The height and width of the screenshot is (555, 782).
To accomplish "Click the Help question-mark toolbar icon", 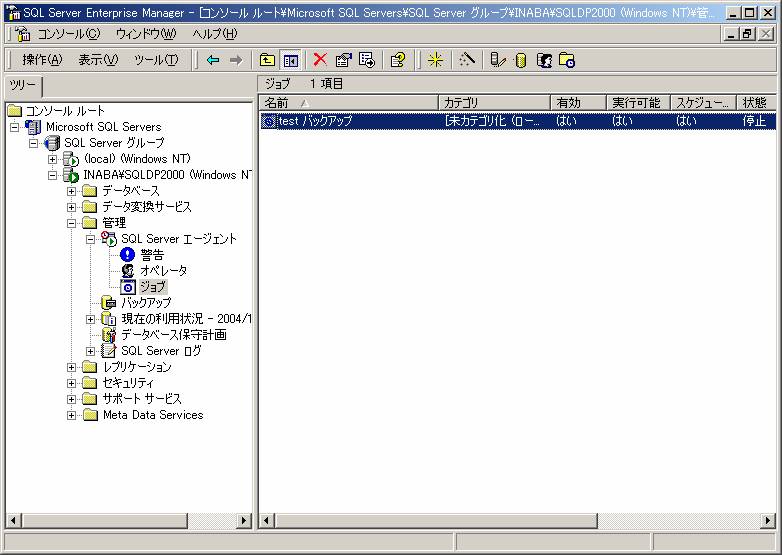I will pyautogui.click(x=397, y=60).
